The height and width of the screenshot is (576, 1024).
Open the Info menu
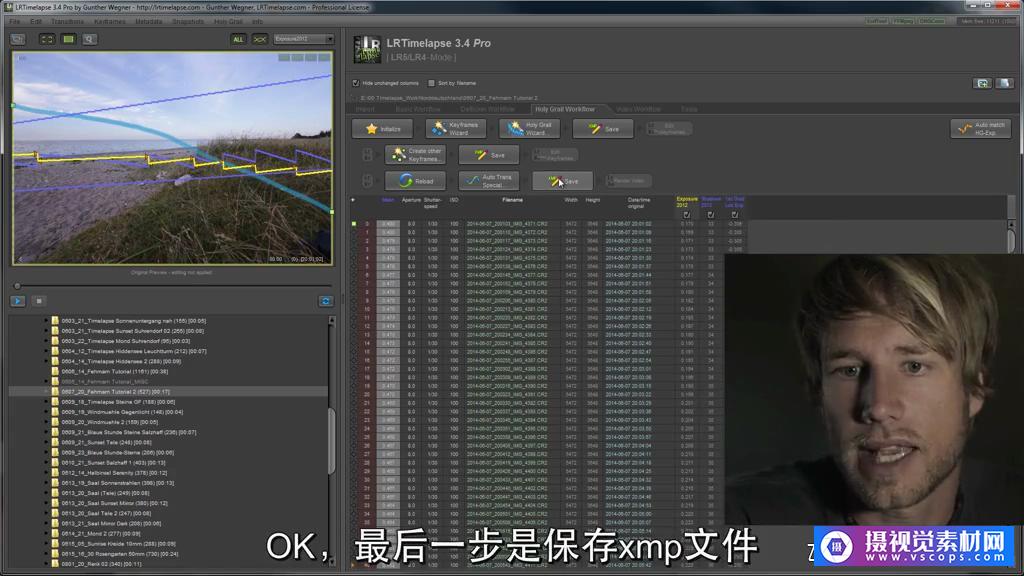pyautogui.click(x=257, y=22)
